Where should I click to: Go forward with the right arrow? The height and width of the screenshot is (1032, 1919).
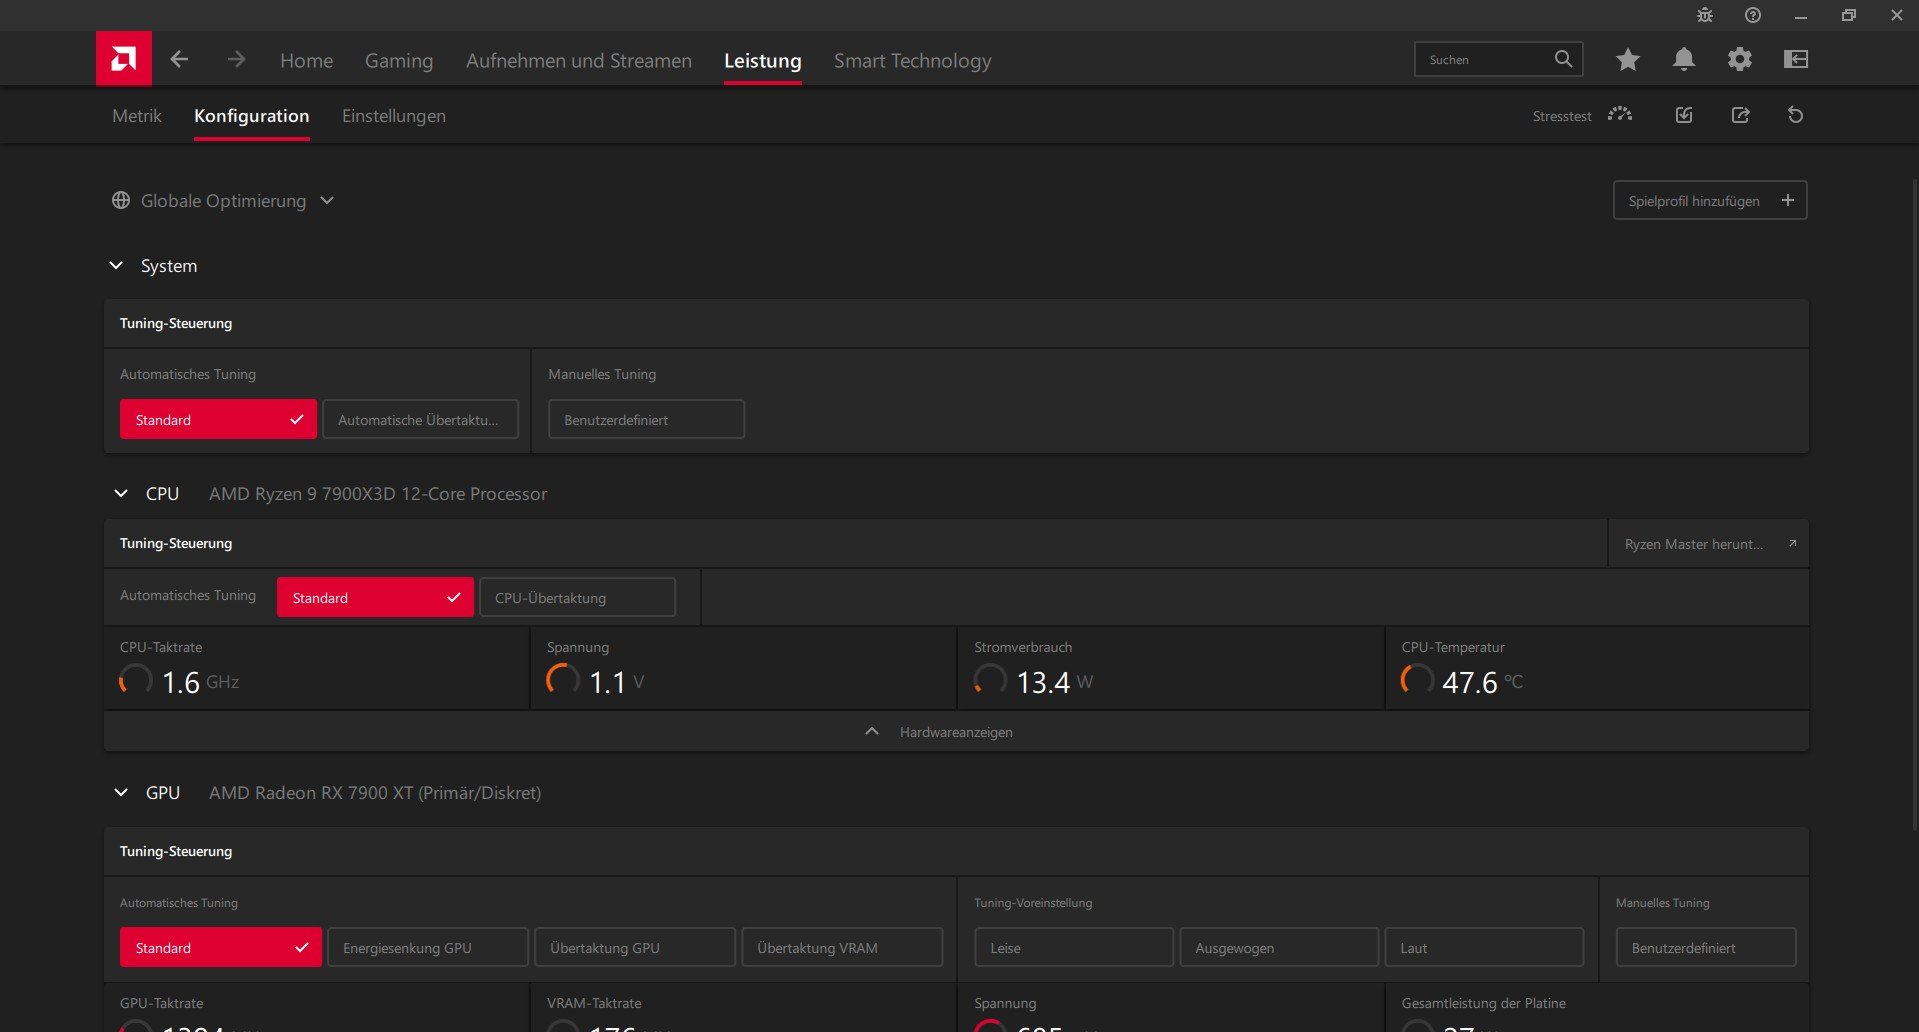[x=236, y=60]
